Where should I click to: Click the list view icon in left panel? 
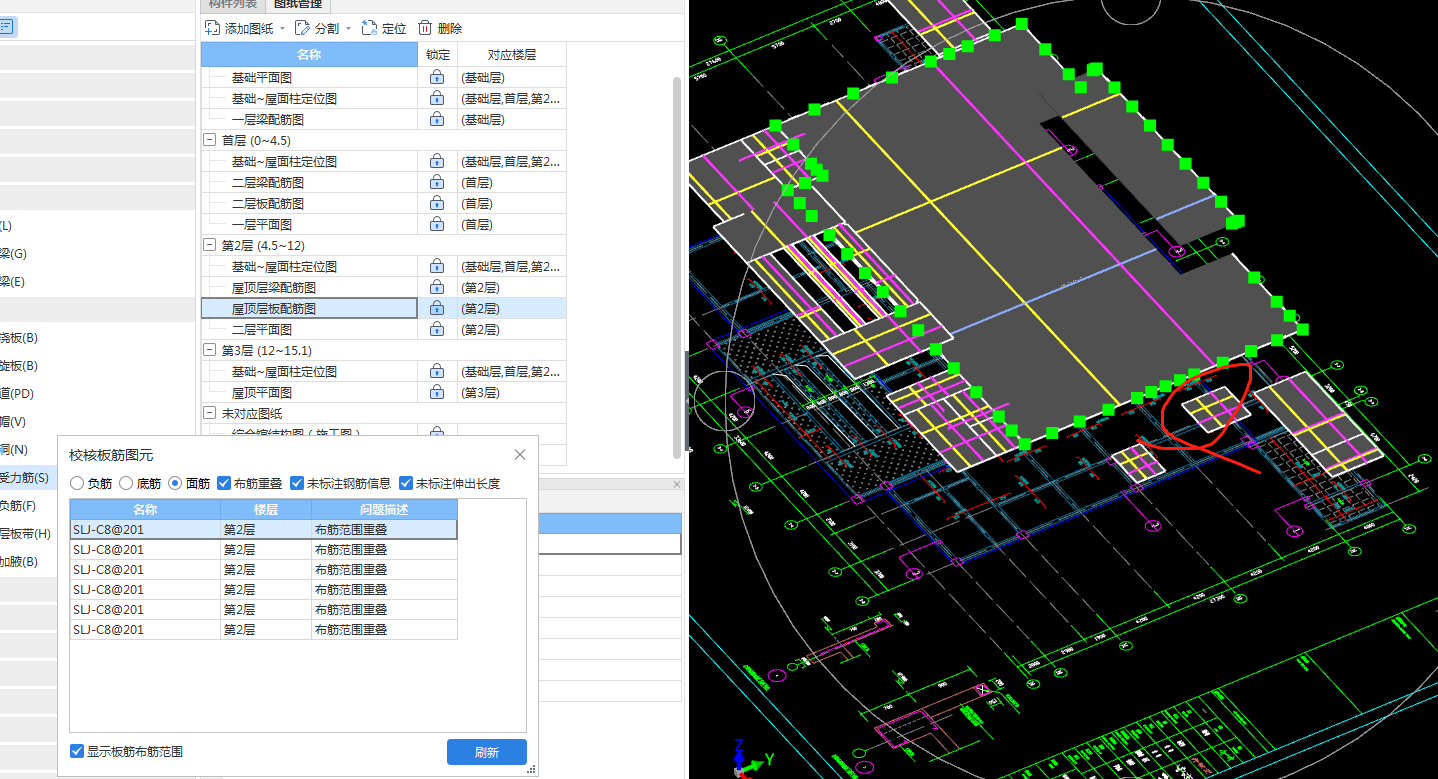click(6, 27)
